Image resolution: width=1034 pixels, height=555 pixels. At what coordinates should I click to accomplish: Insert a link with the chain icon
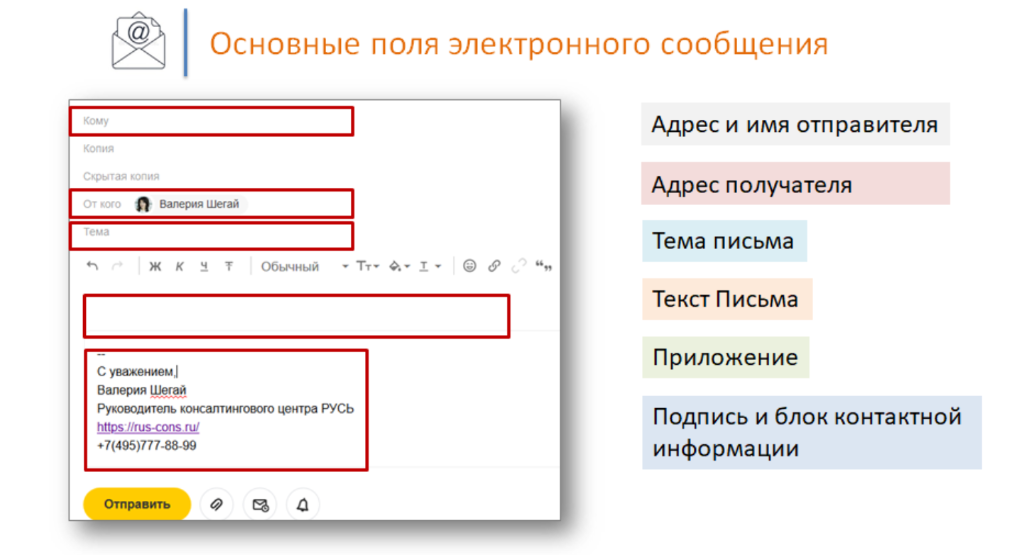point(494,266)
